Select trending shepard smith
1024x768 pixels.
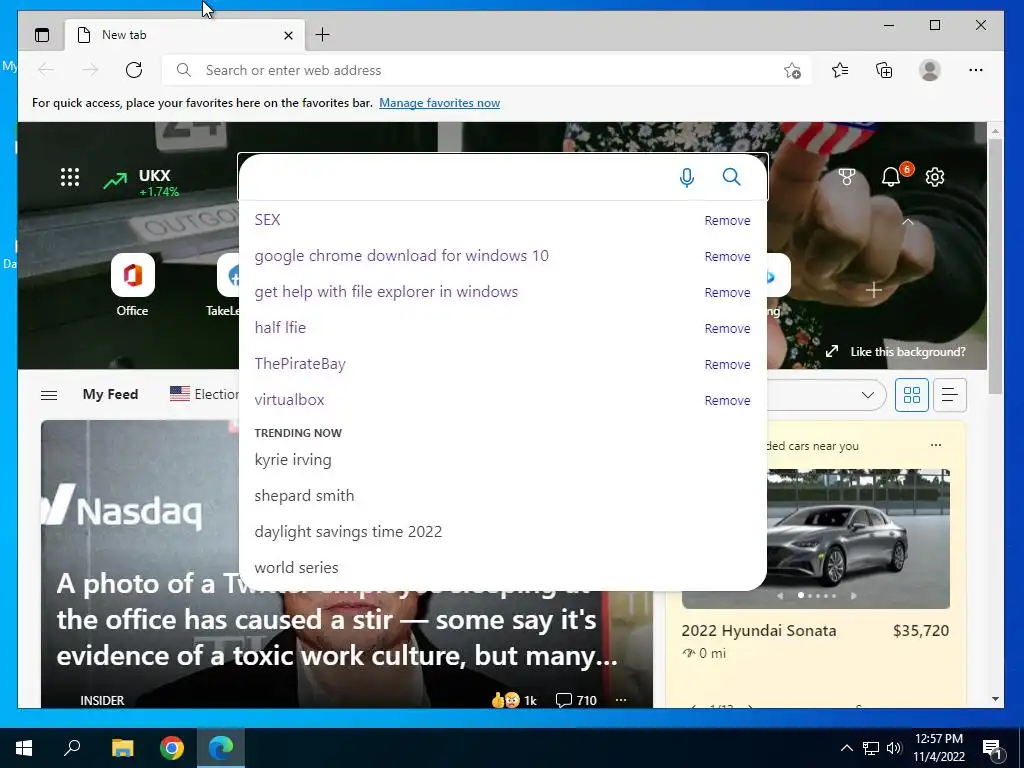point(304,496)
